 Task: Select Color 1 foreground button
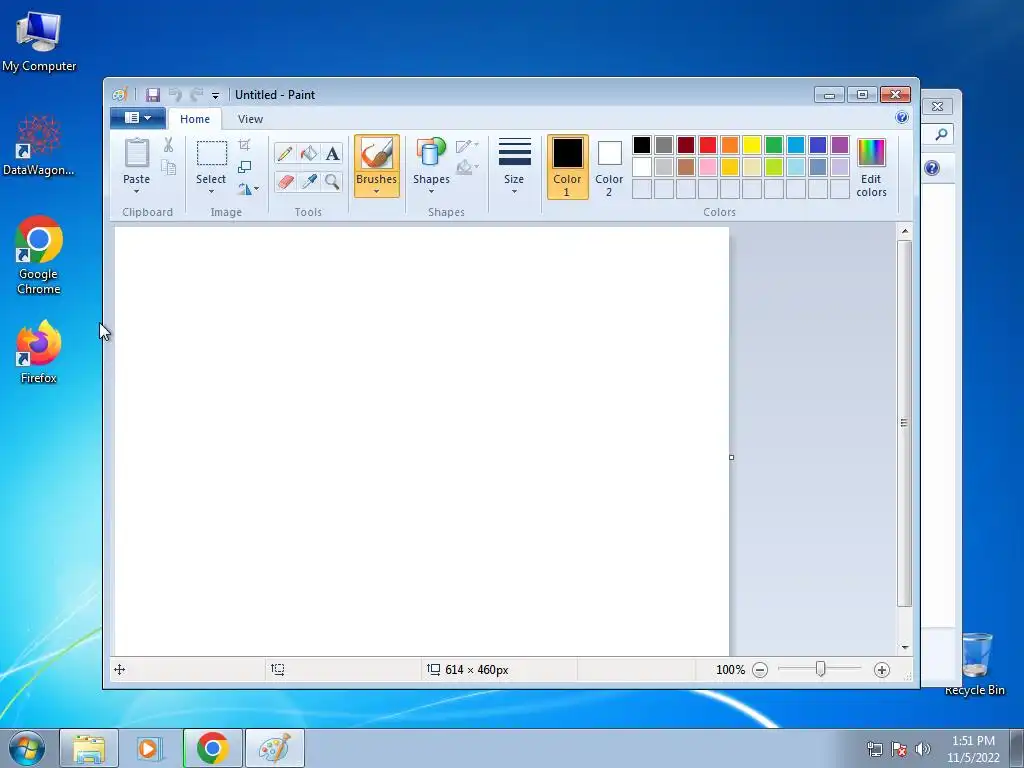coord(567,167)
